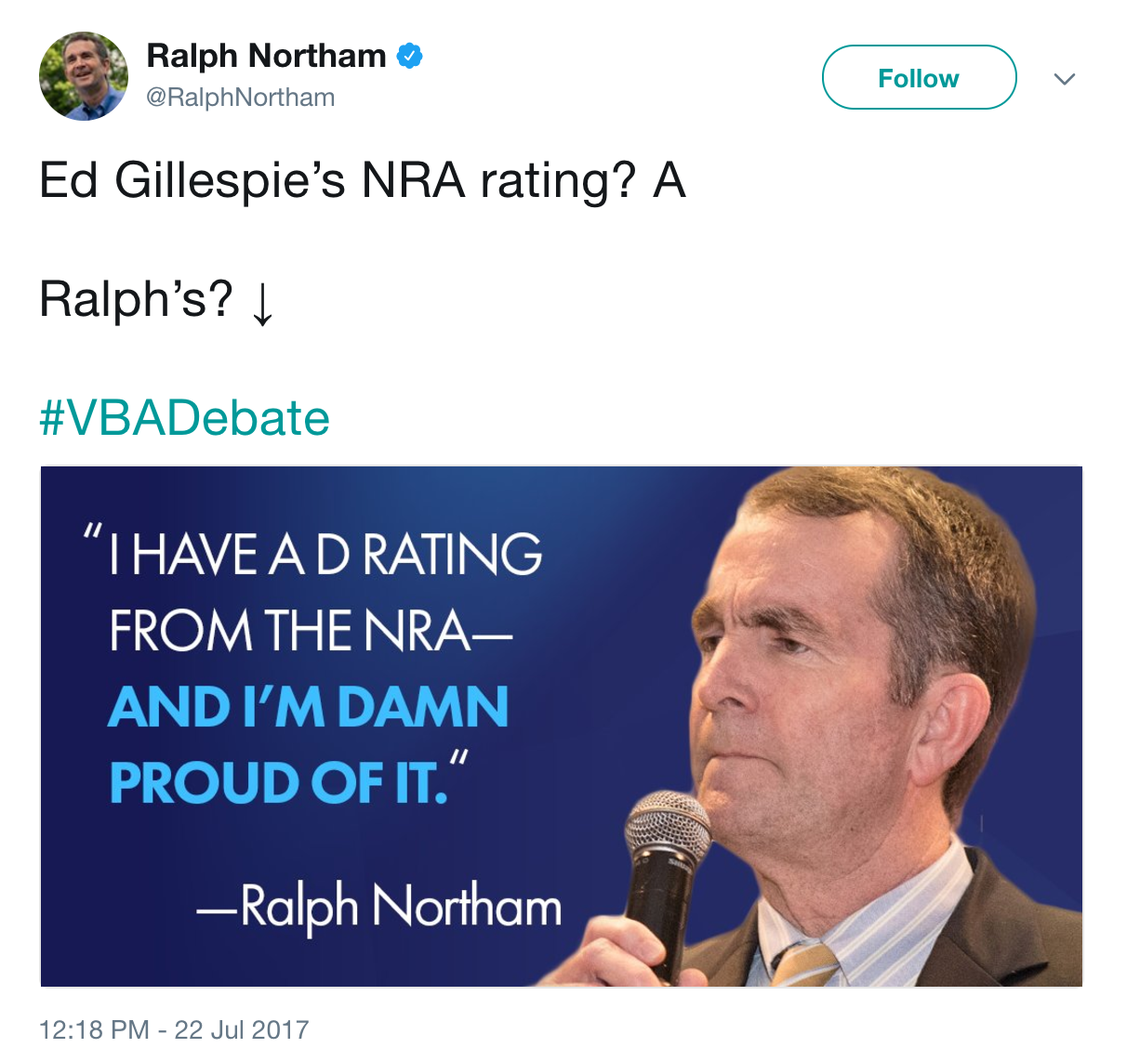Click the striped tie in the photo

805,964
